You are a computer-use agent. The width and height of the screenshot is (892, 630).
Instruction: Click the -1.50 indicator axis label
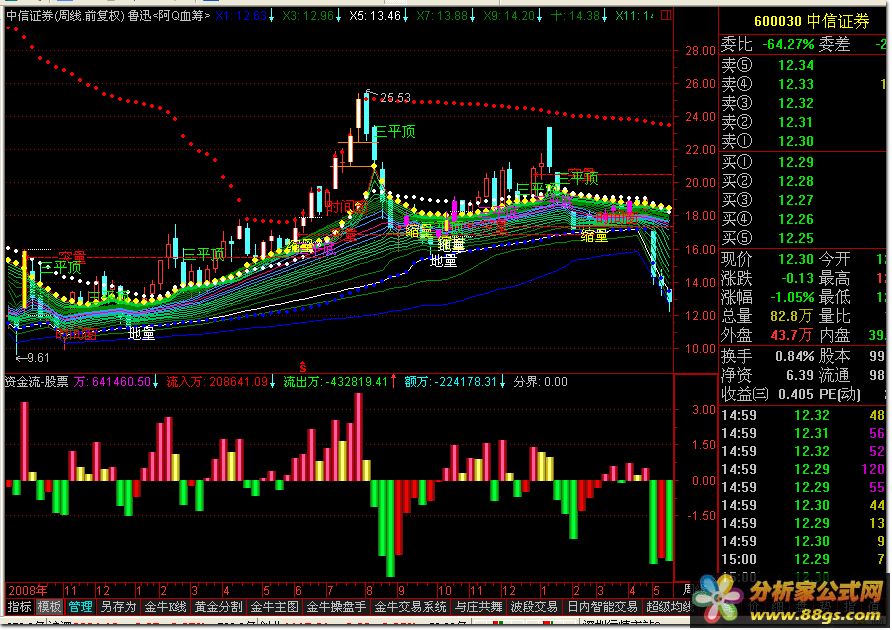[703, 516]
